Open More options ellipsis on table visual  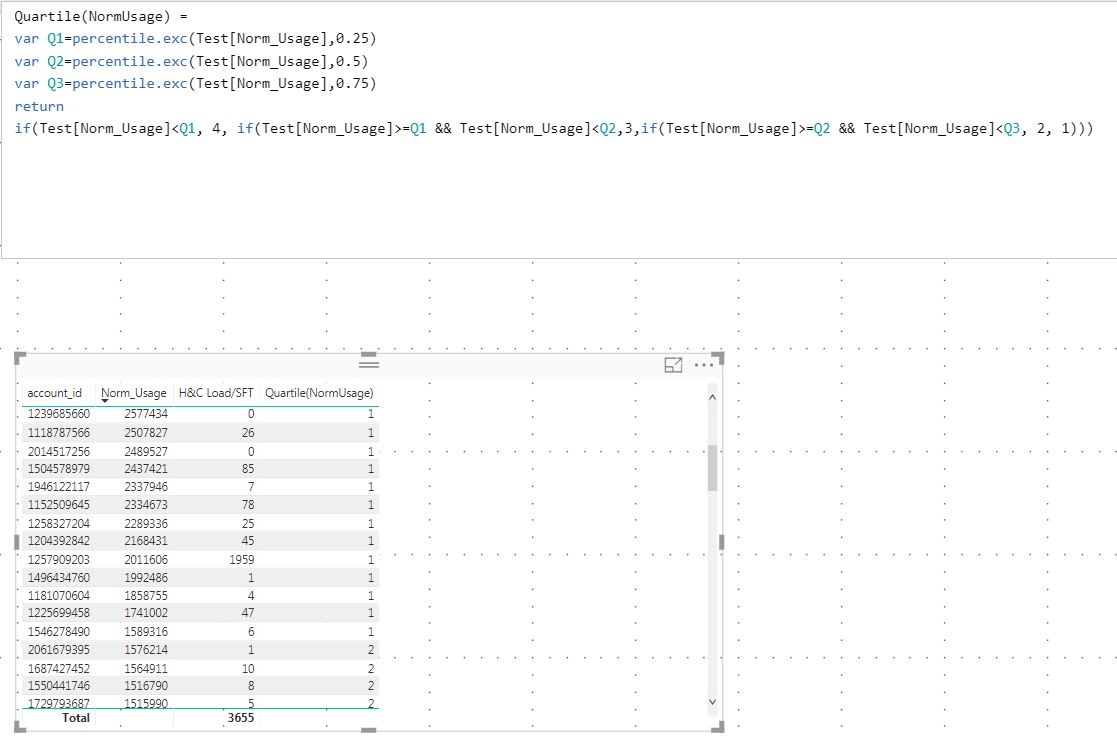point(704,365)
